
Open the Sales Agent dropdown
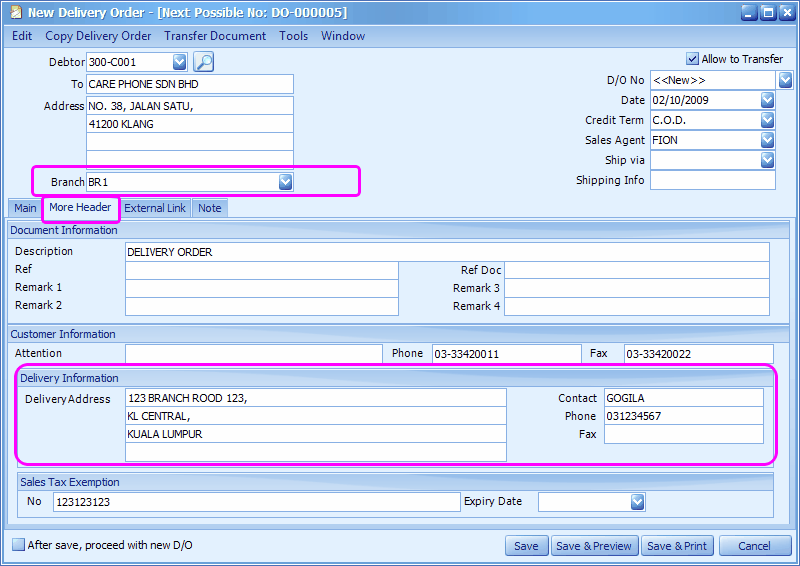pos(767,140)
